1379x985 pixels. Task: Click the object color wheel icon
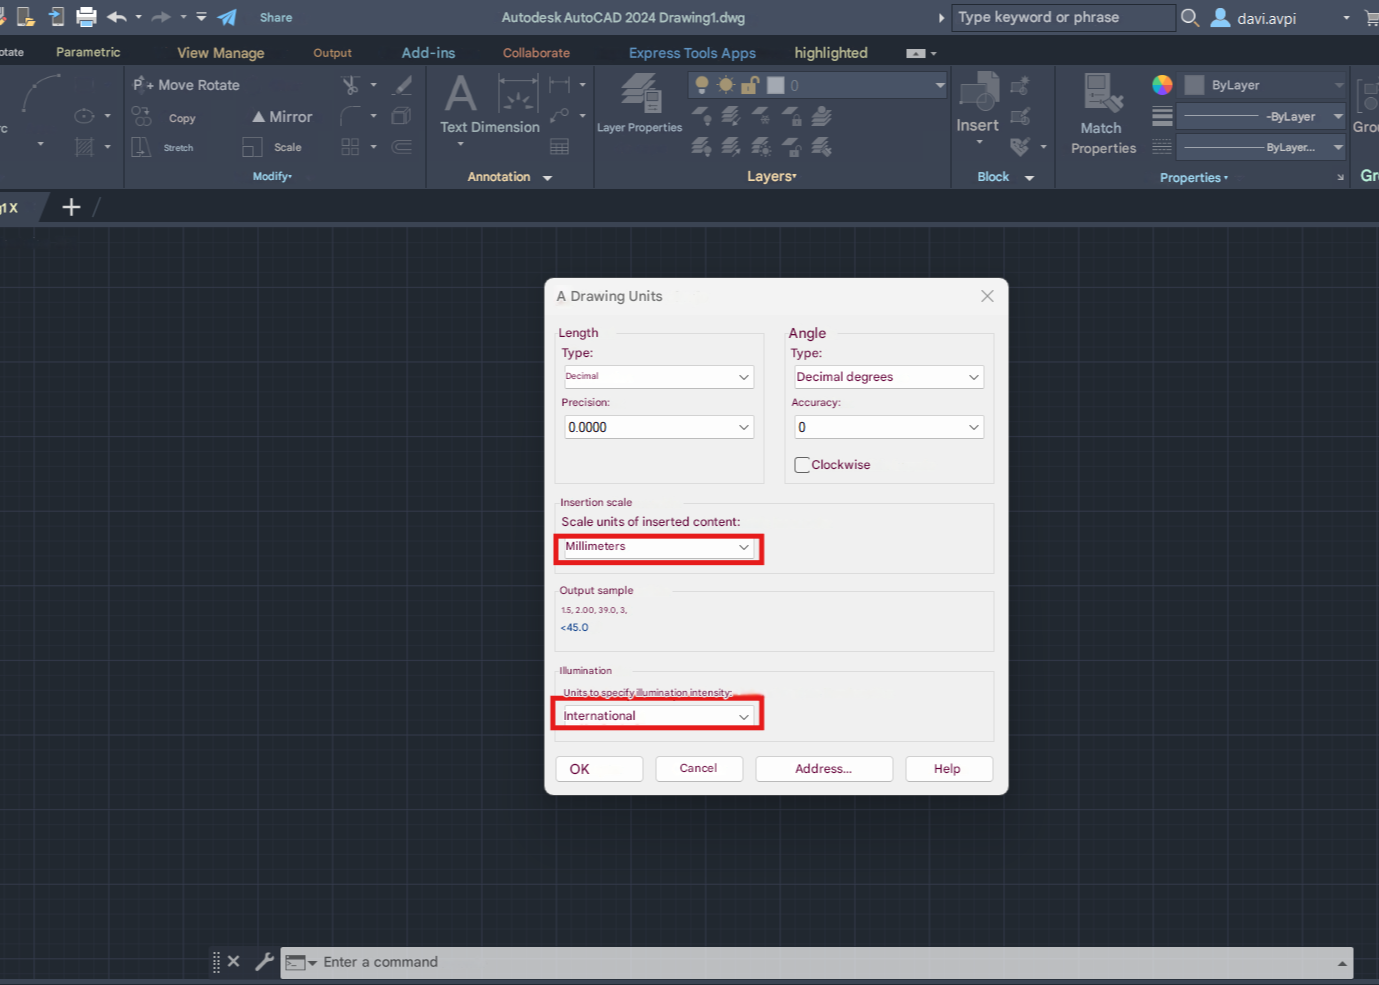1162,85
